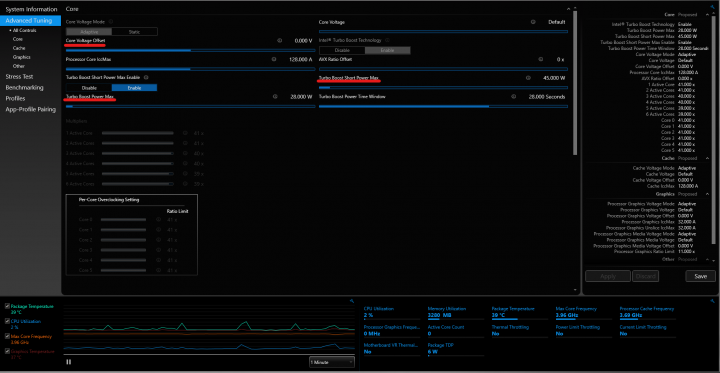Image resolution: width=720 pixels, height=373 pixels.
Task: Click the Processor Core IccMax slider
Action: point(191,69)
